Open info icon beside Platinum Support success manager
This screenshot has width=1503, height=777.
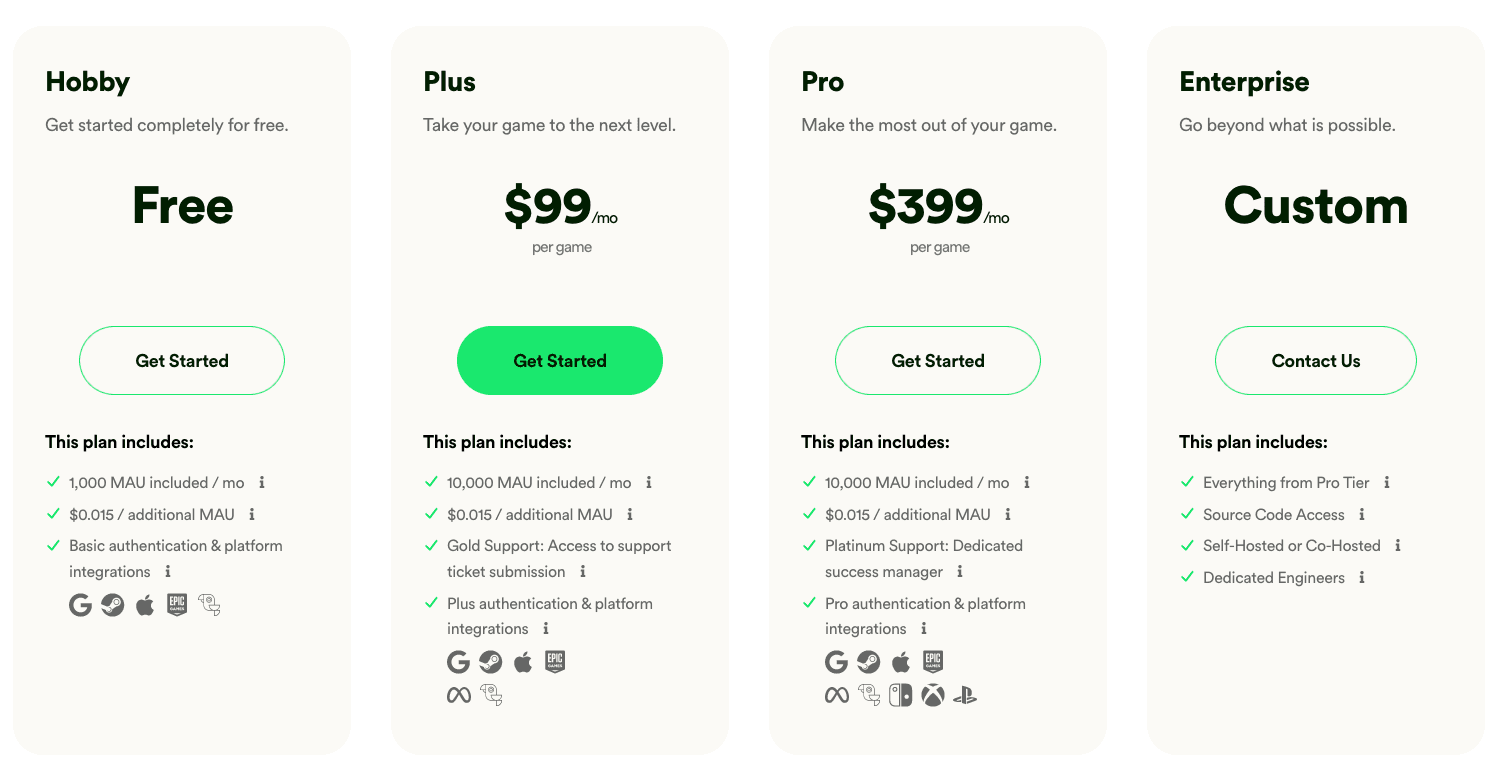(x=960, y=571)
